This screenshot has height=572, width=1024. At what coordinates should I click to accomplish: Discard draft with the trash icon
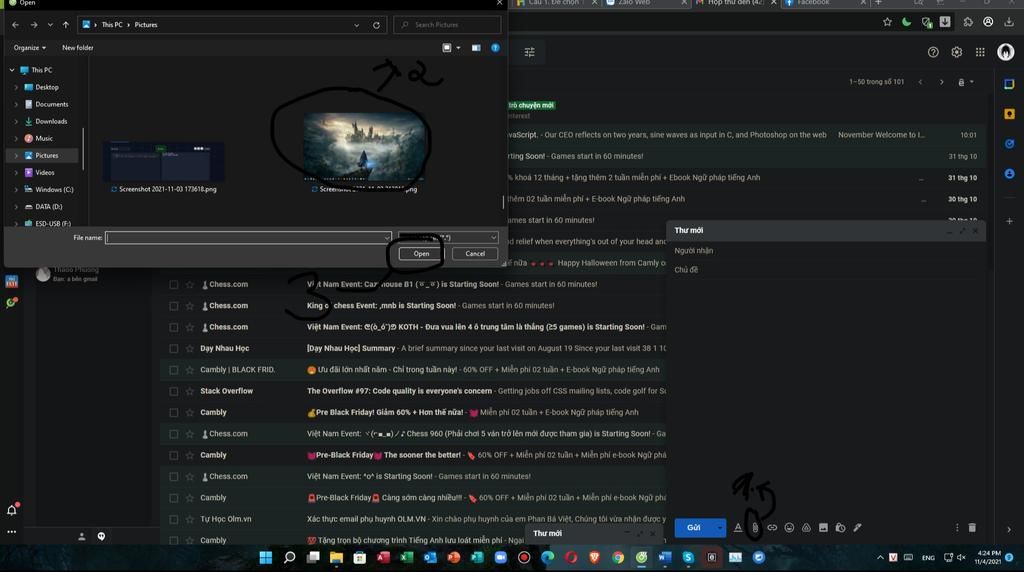coord(972,528)
